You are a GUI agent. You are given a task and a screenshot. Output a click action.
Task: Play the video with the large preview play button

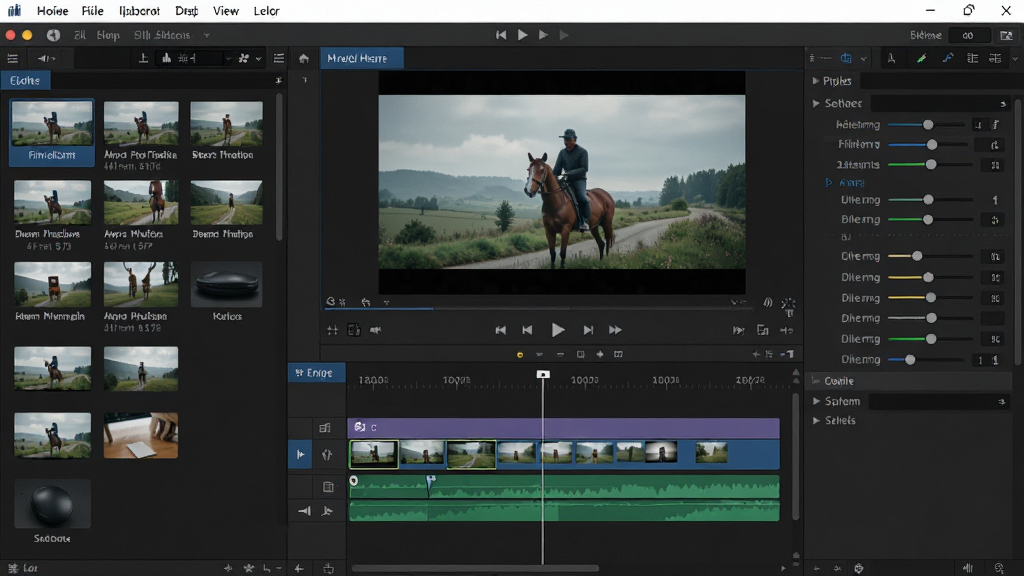pyautogui.click(x=558, y=330)
